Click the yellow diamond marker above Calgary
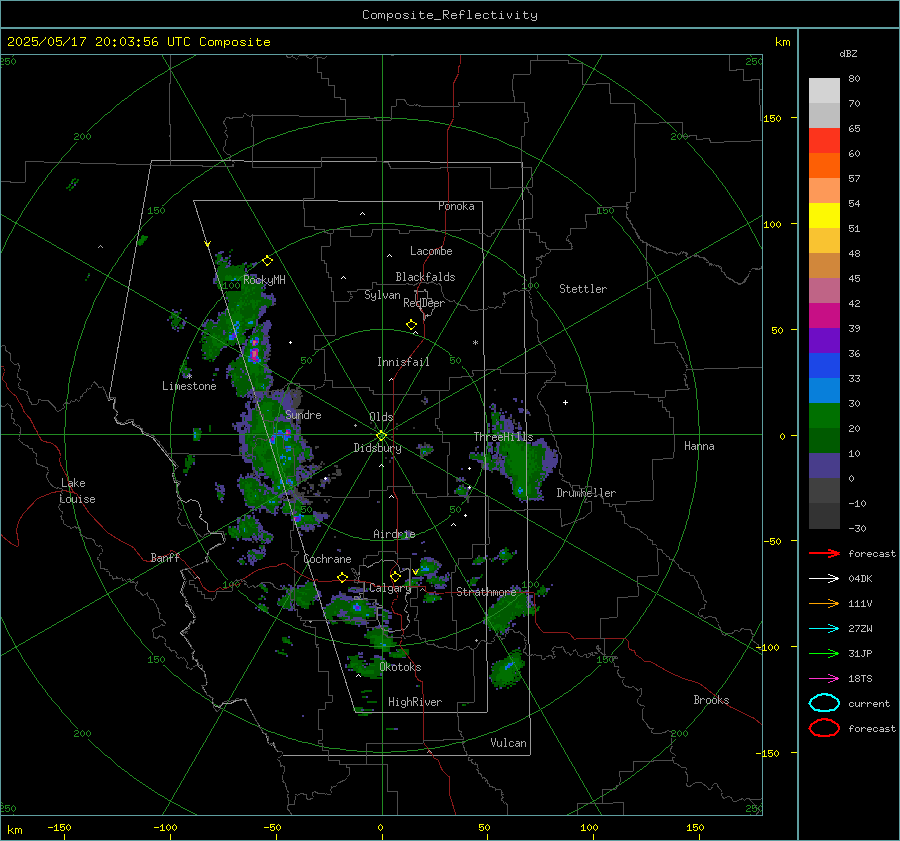 coord(395,576)
